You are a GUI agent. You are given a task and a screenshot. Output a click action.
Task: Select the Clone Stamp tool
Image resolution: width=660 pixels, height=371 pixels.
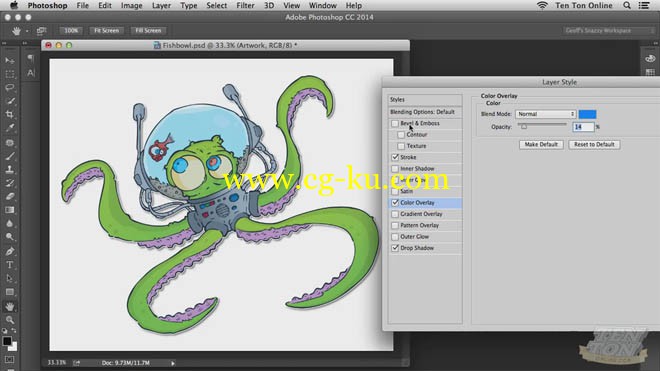click(x=10, y=170)
